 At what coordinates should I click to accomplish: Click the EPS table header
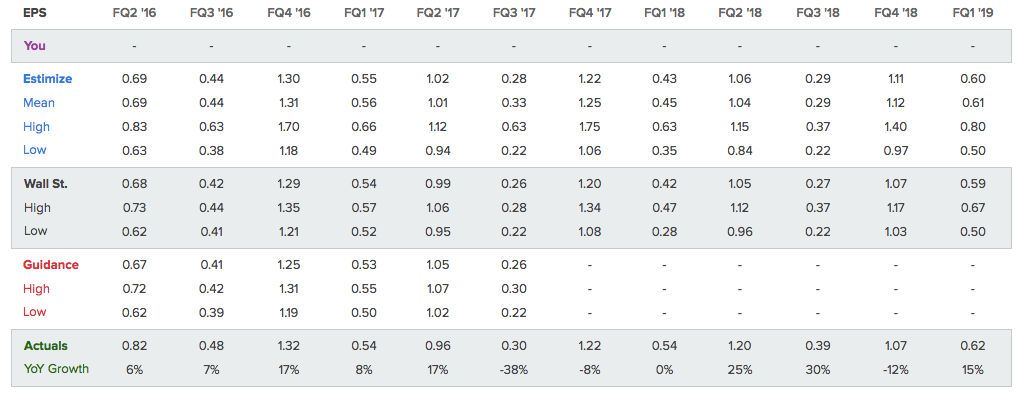[33, 13]
